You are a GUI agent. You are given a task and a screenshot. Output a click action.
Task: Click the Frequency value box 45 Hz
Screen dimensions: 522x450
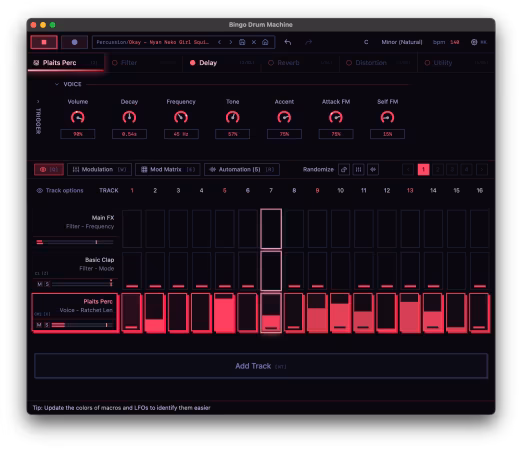[x=181, y=134]
